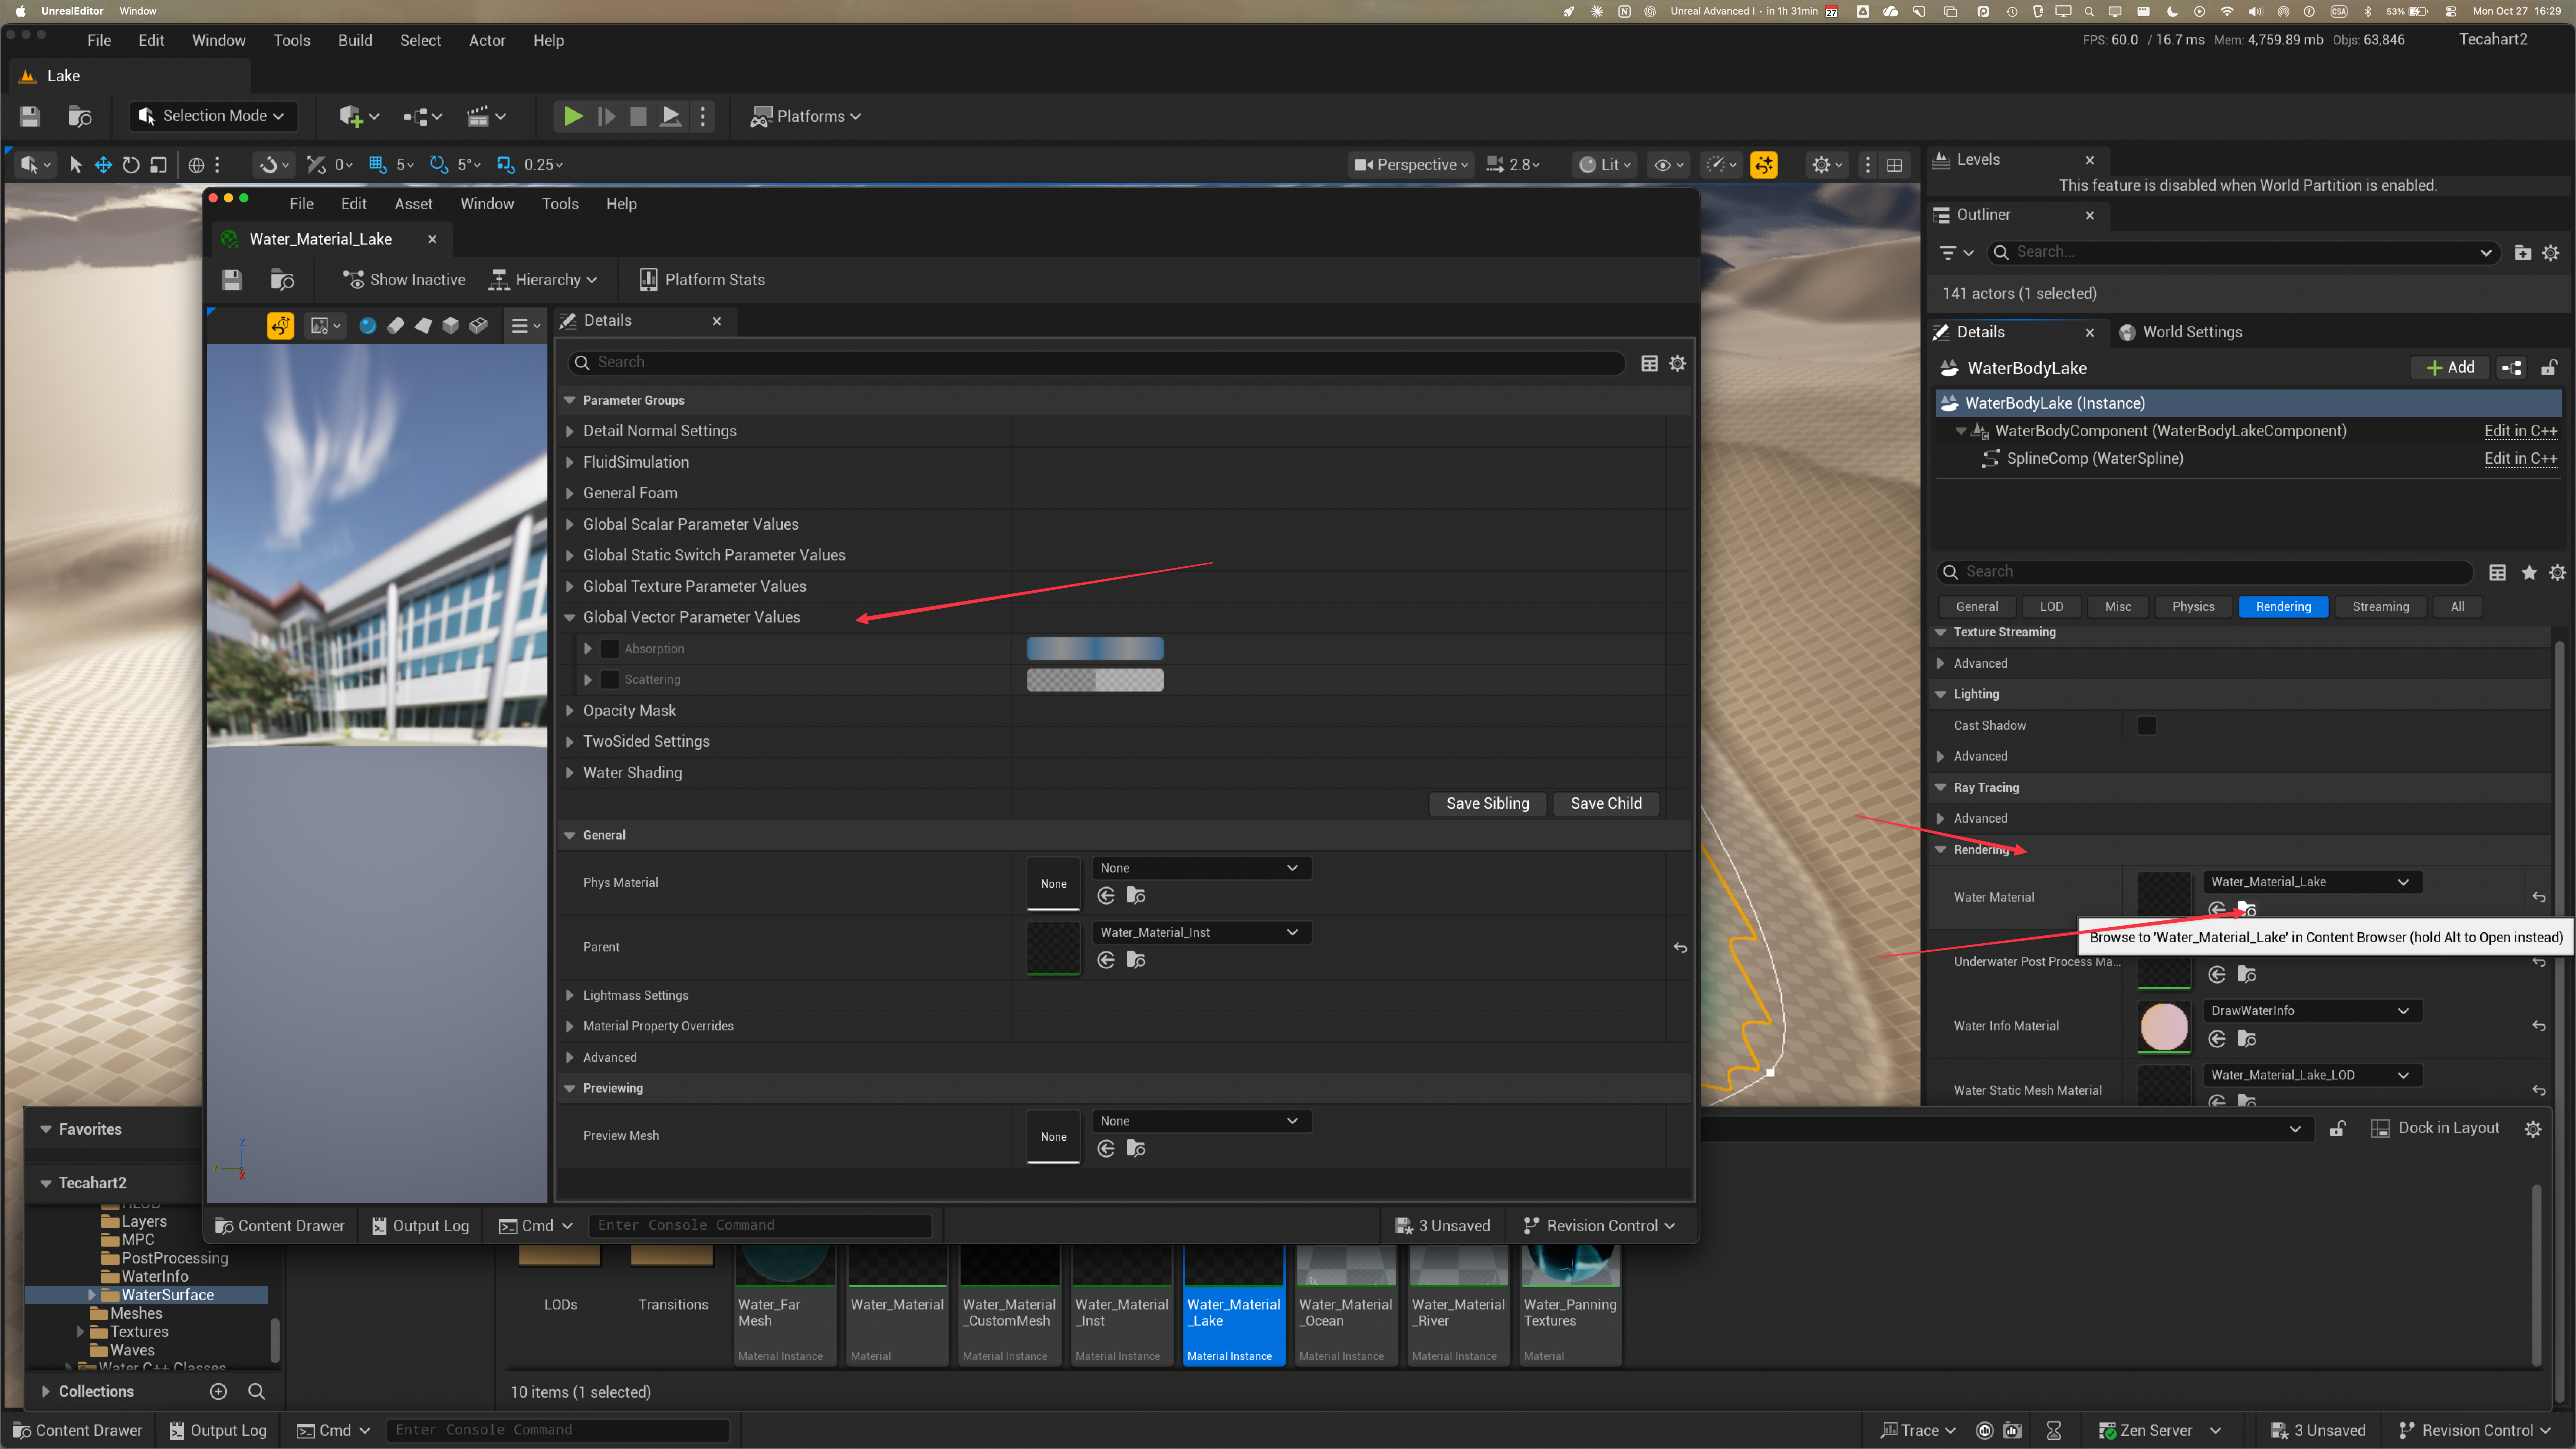Toggle the Cast Shadow checkbox

[x=2147, y=726]
